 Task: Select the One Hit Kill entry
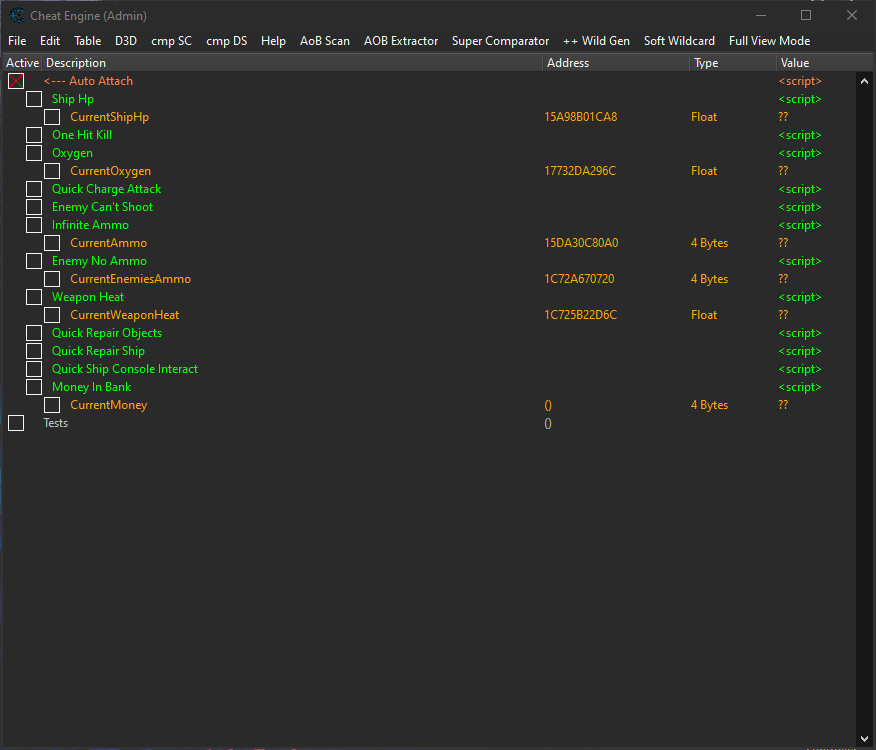82,135
